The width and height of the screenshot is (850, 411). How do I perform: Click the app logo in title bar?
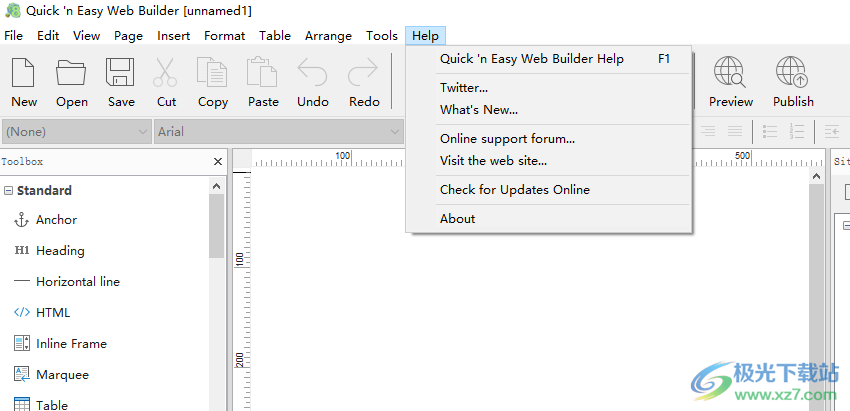pyautogui.click(x=12, y=10)
